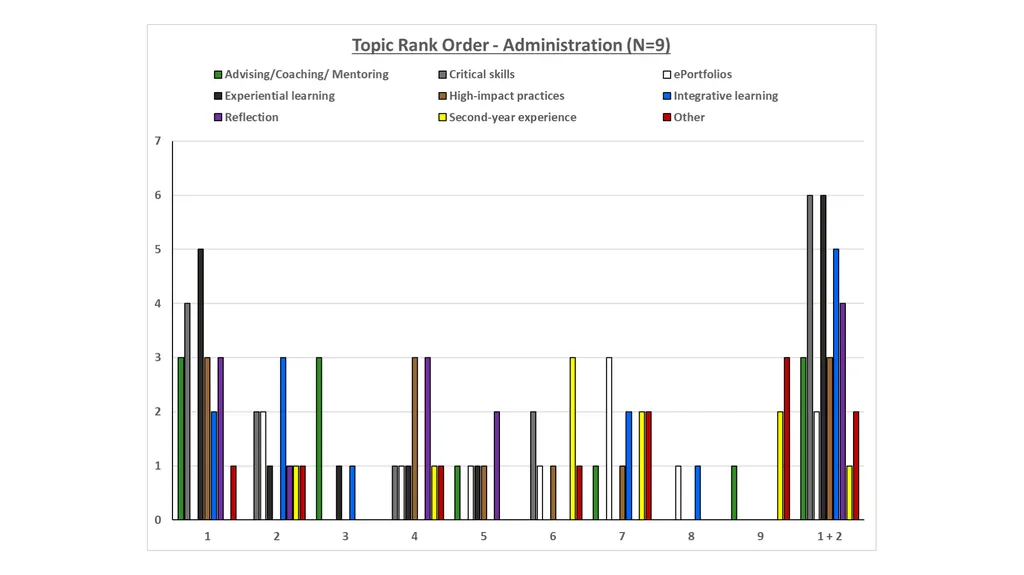This screenshot has height=575, width=1024.
Task: Click the Reflection legend label
Action: click(251, 118)
